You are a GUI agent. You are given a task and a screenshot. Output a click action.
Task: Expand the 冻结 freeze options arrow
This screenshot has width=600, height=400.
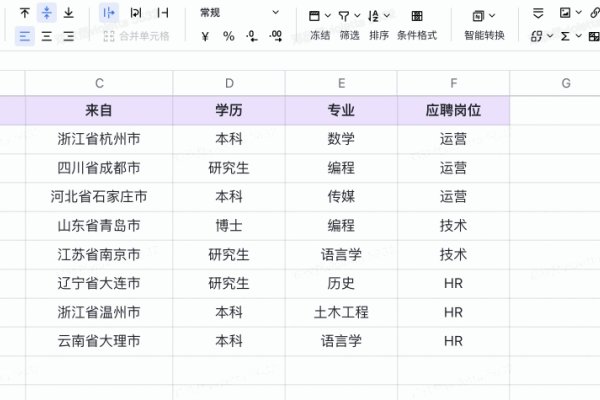328,16
